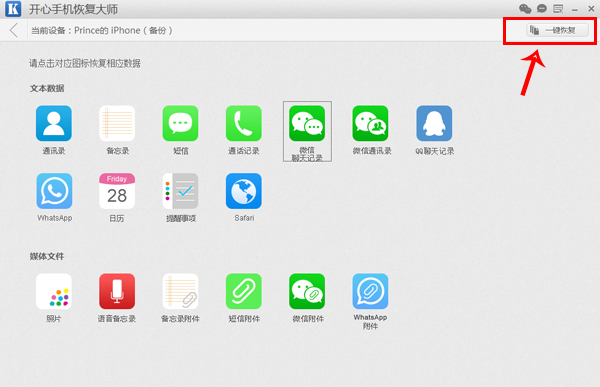This screenshot has width=600, height=387.
Task: Open the 短信附件 message attachment icon
Action: pyautogui.click(x=244, y=291)
